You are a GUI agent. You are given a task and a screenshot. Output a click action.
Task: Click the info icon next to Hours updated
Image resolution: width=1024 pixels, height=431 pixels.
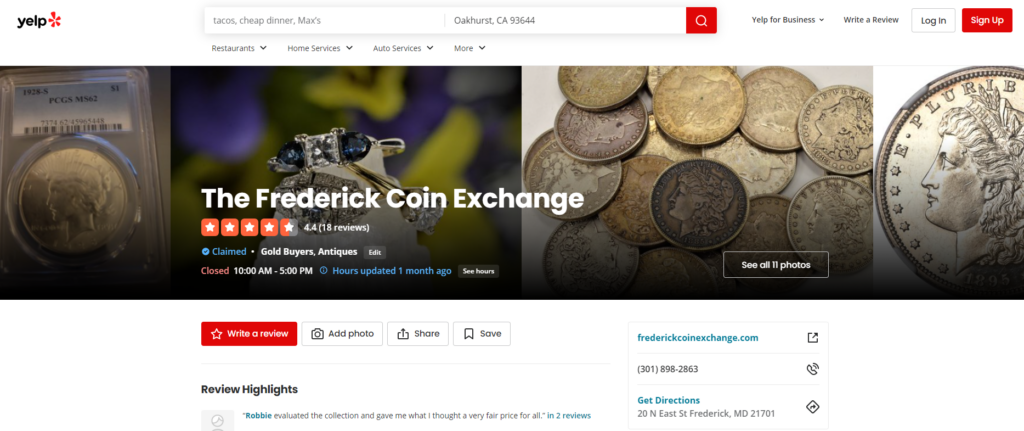323,271
